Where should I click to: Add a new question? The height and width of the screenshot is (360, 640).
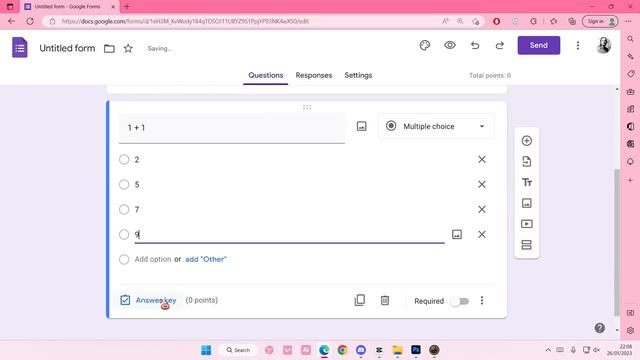pos(527,141)
